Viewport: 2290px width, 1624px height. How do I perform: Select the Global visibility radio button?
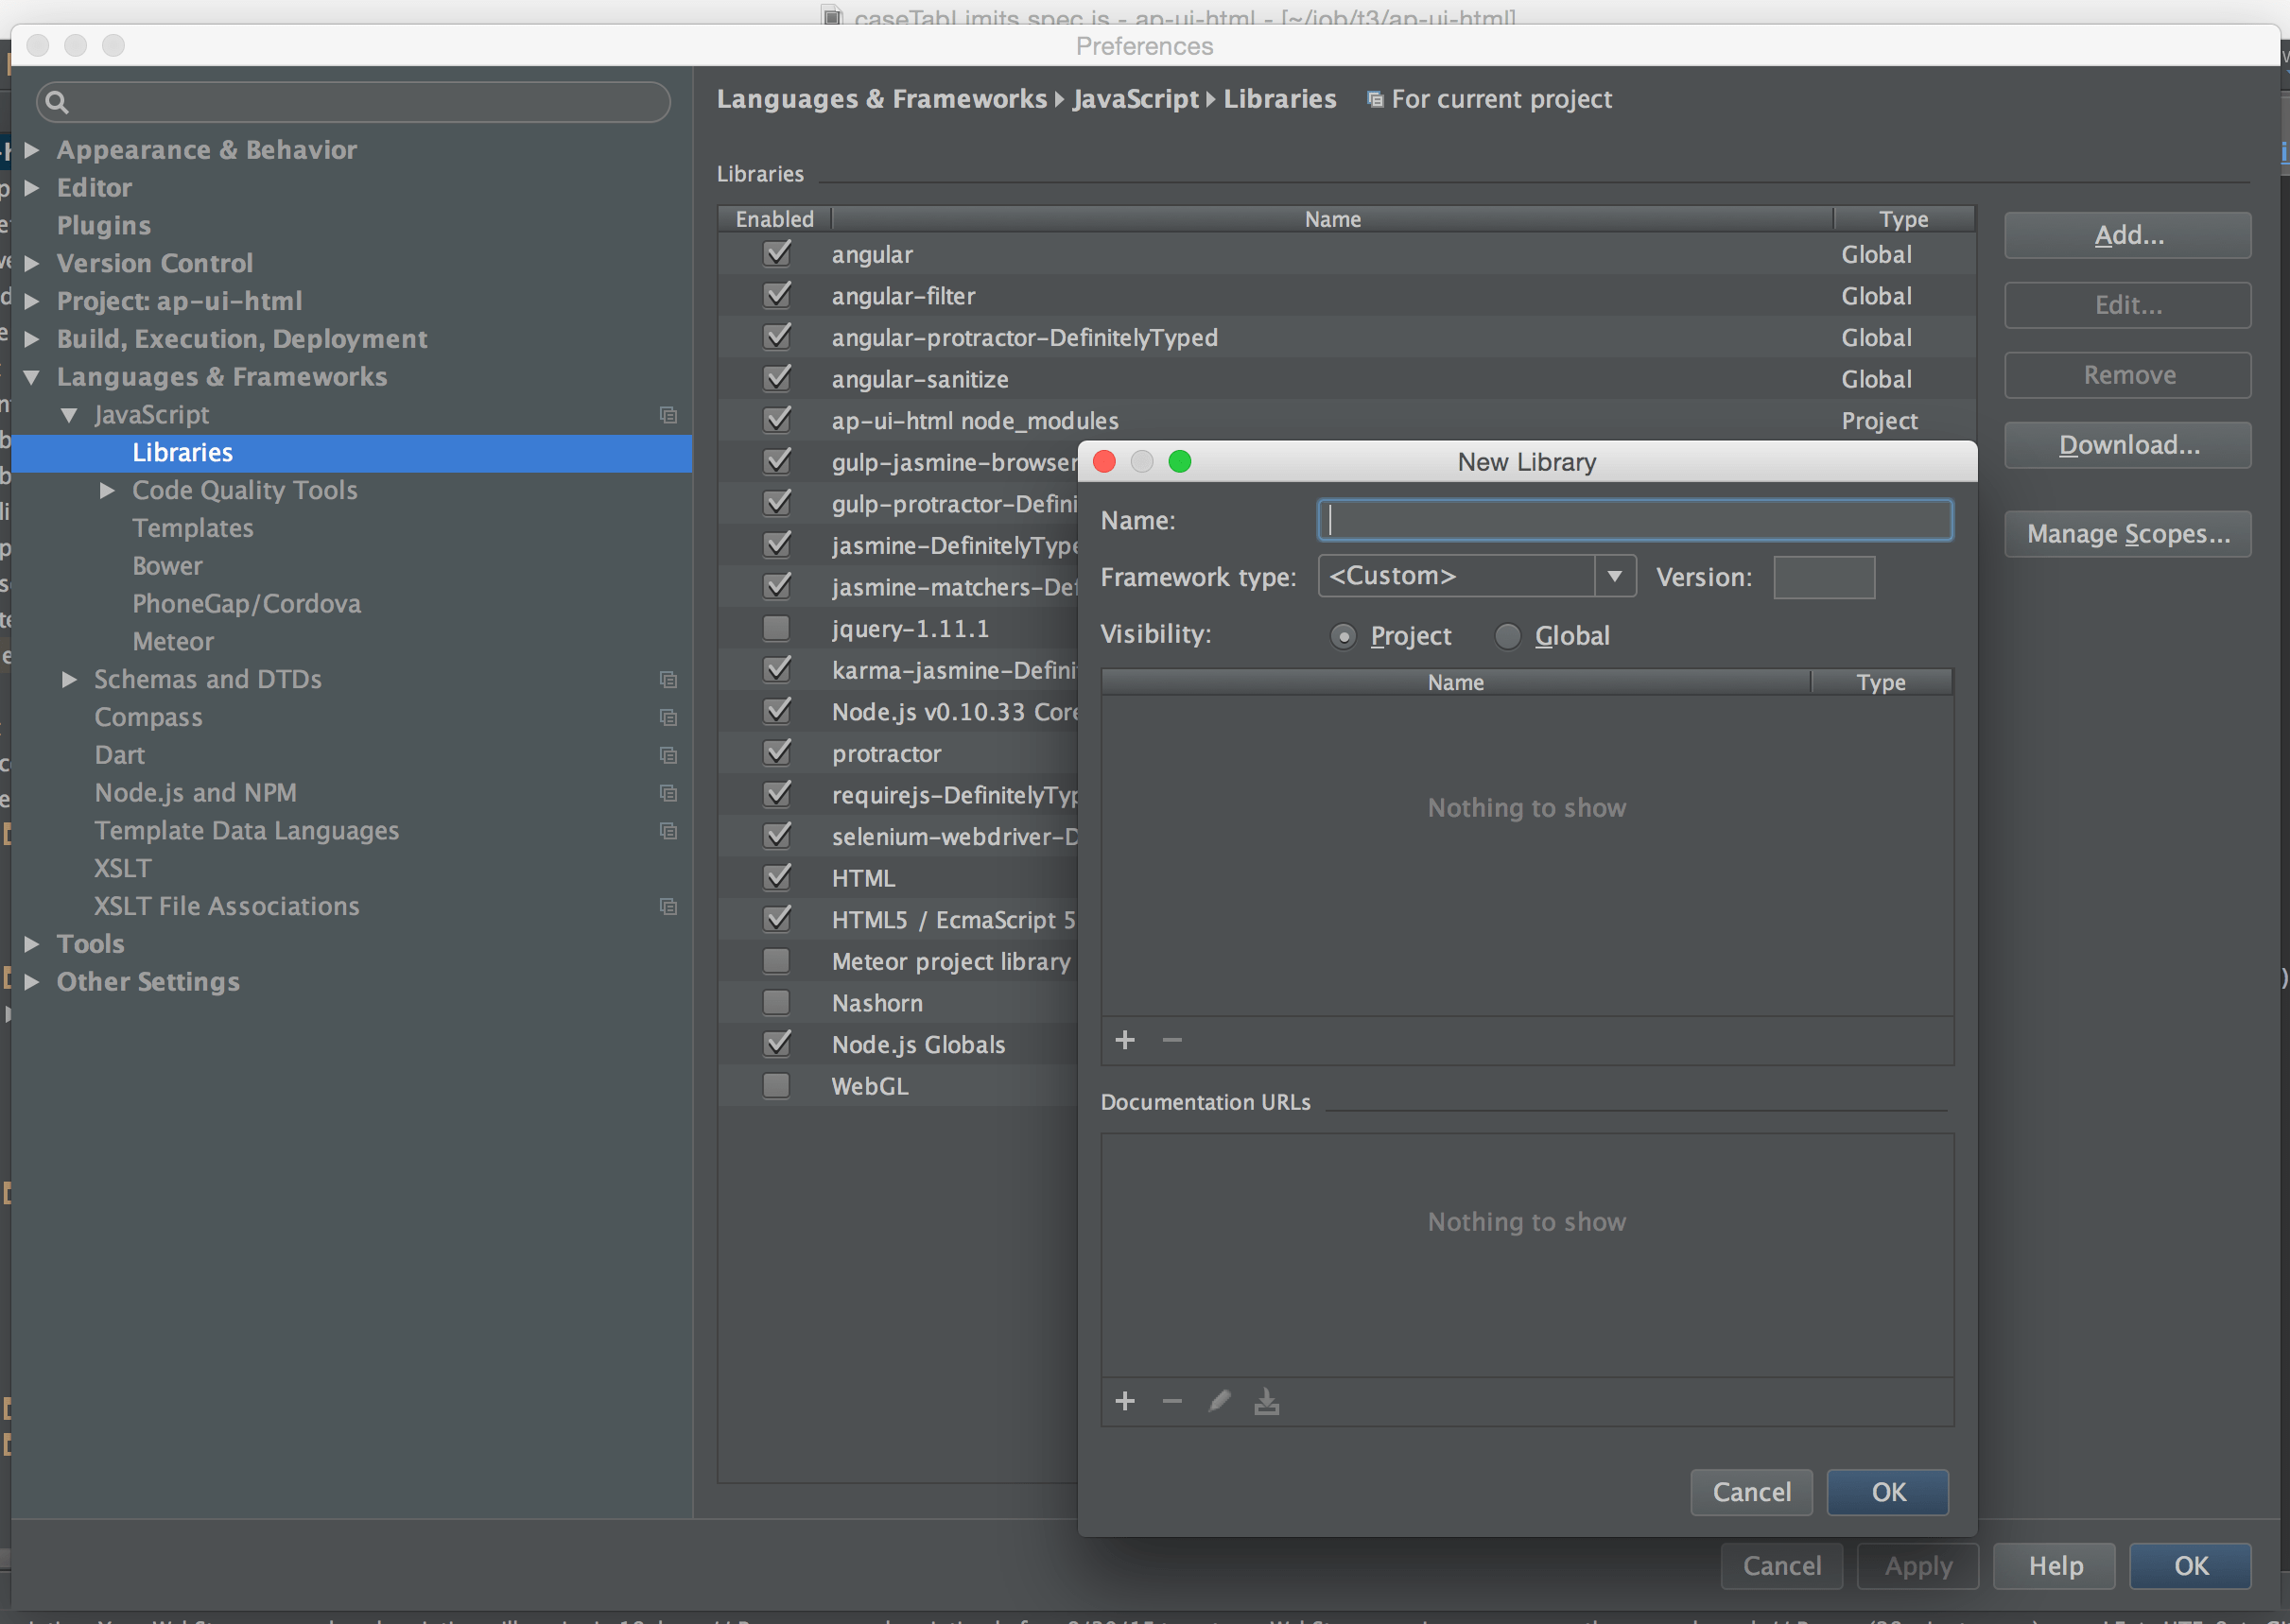(1507, 636)
